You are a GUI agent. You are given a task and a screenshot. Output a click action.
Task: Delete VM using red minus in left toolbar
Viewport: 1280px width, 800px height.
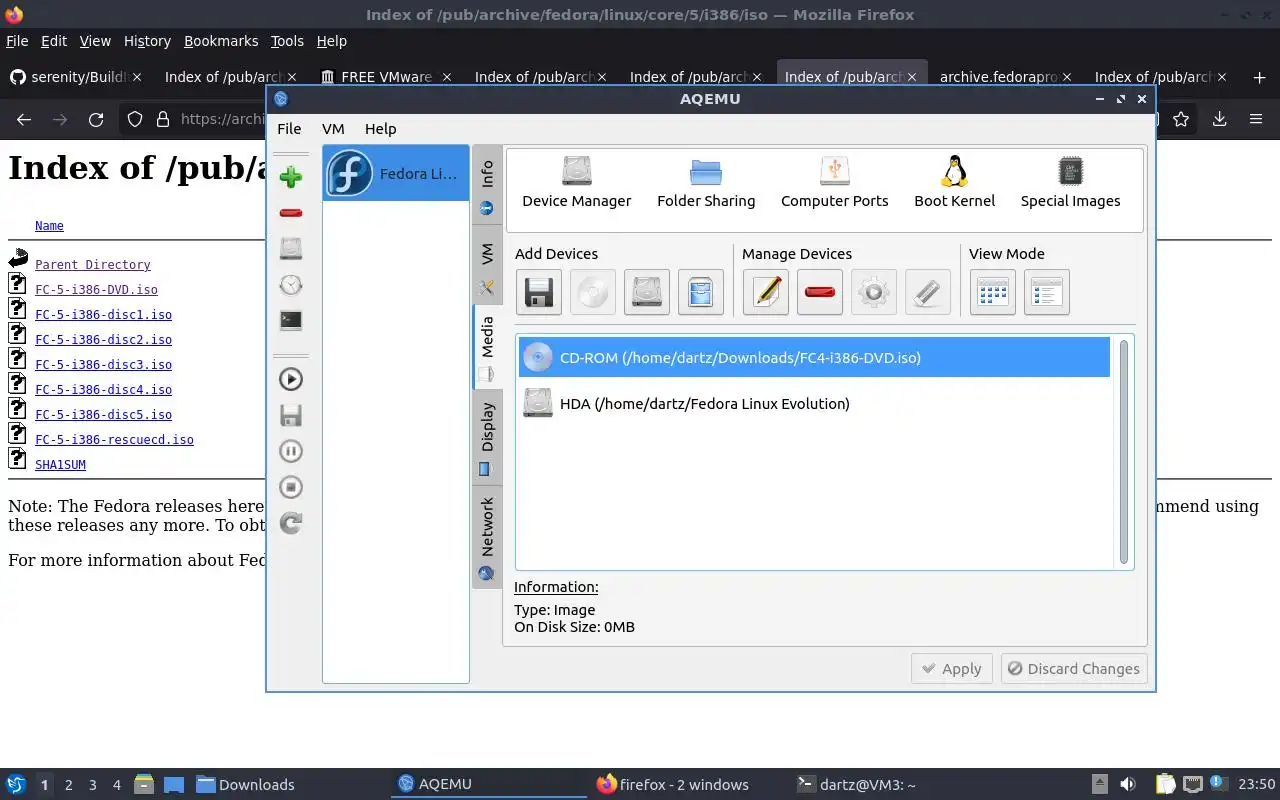(291, 213)
